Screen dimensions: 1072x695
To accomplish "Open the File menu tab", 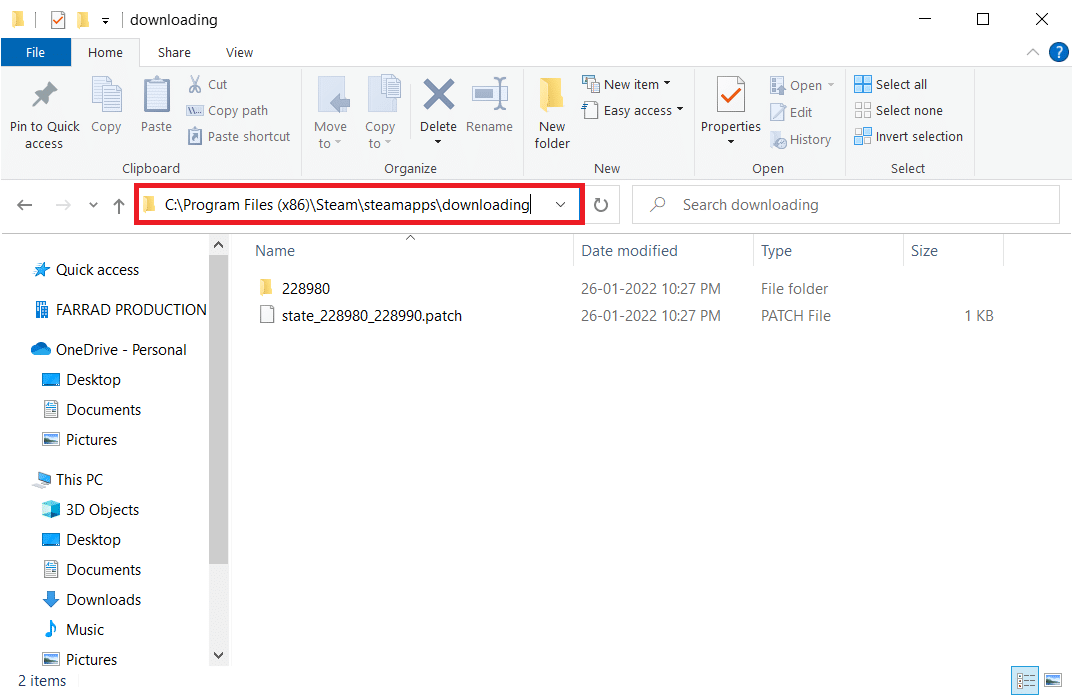I will tap(36, 53).
